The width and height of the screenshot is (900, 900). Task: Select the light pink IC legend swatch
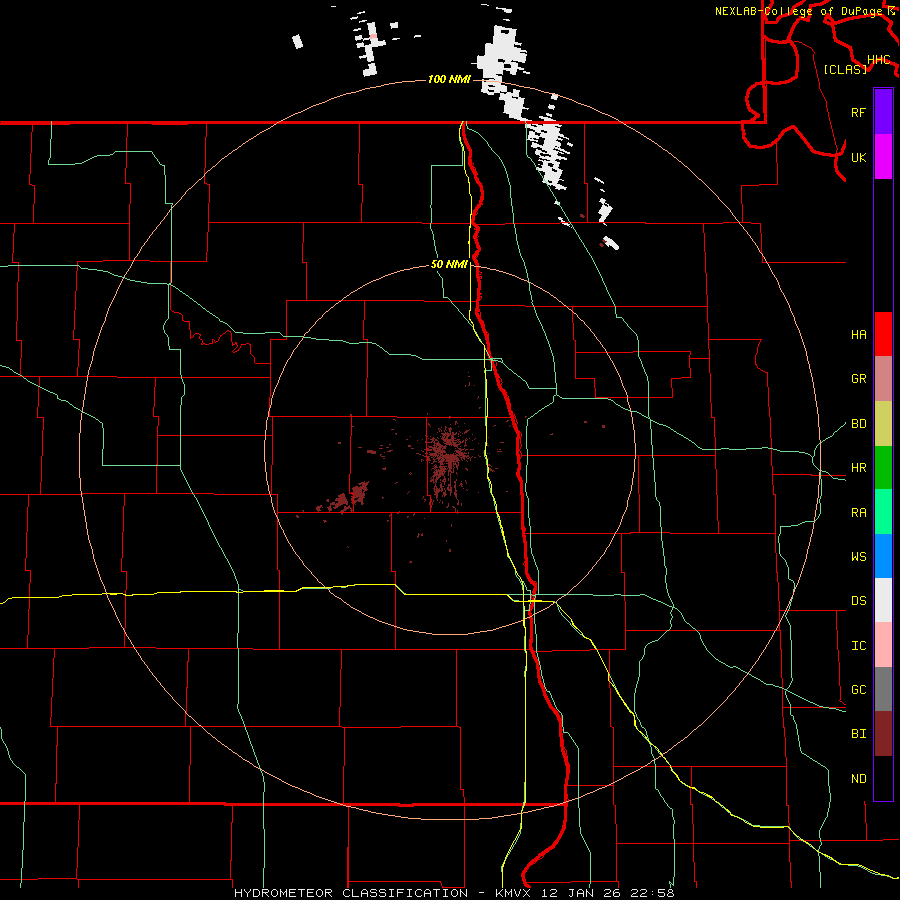coord(883,645)
